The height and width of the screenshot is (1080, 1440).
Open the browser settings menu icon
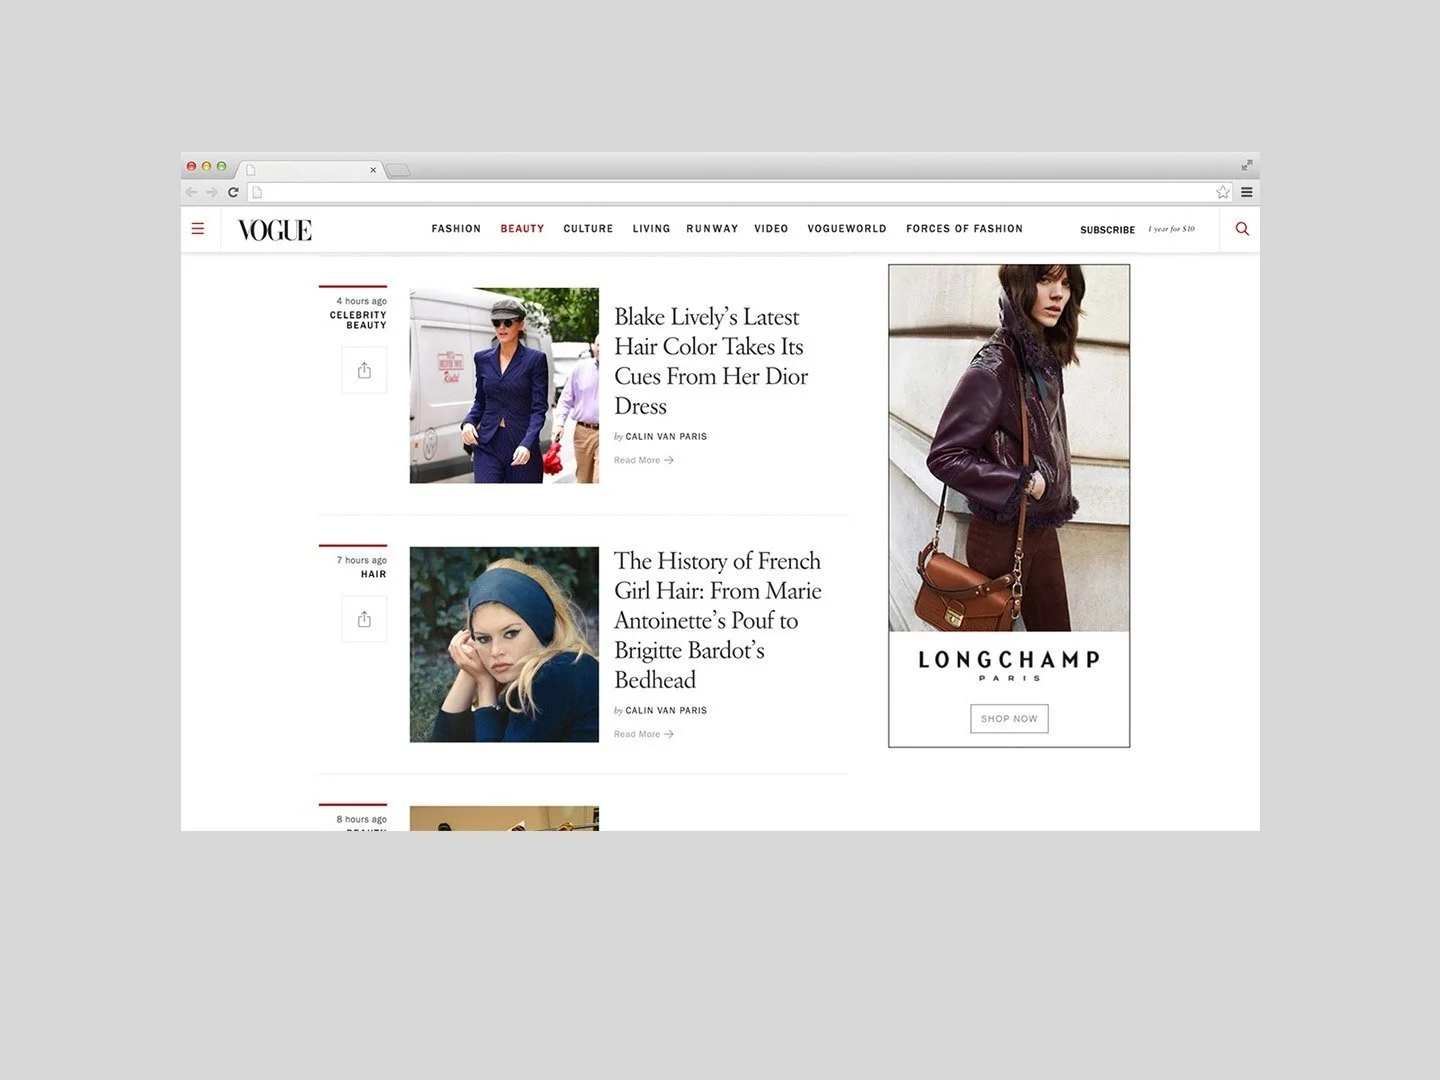pyautogui.click(x=1247, y=192)
